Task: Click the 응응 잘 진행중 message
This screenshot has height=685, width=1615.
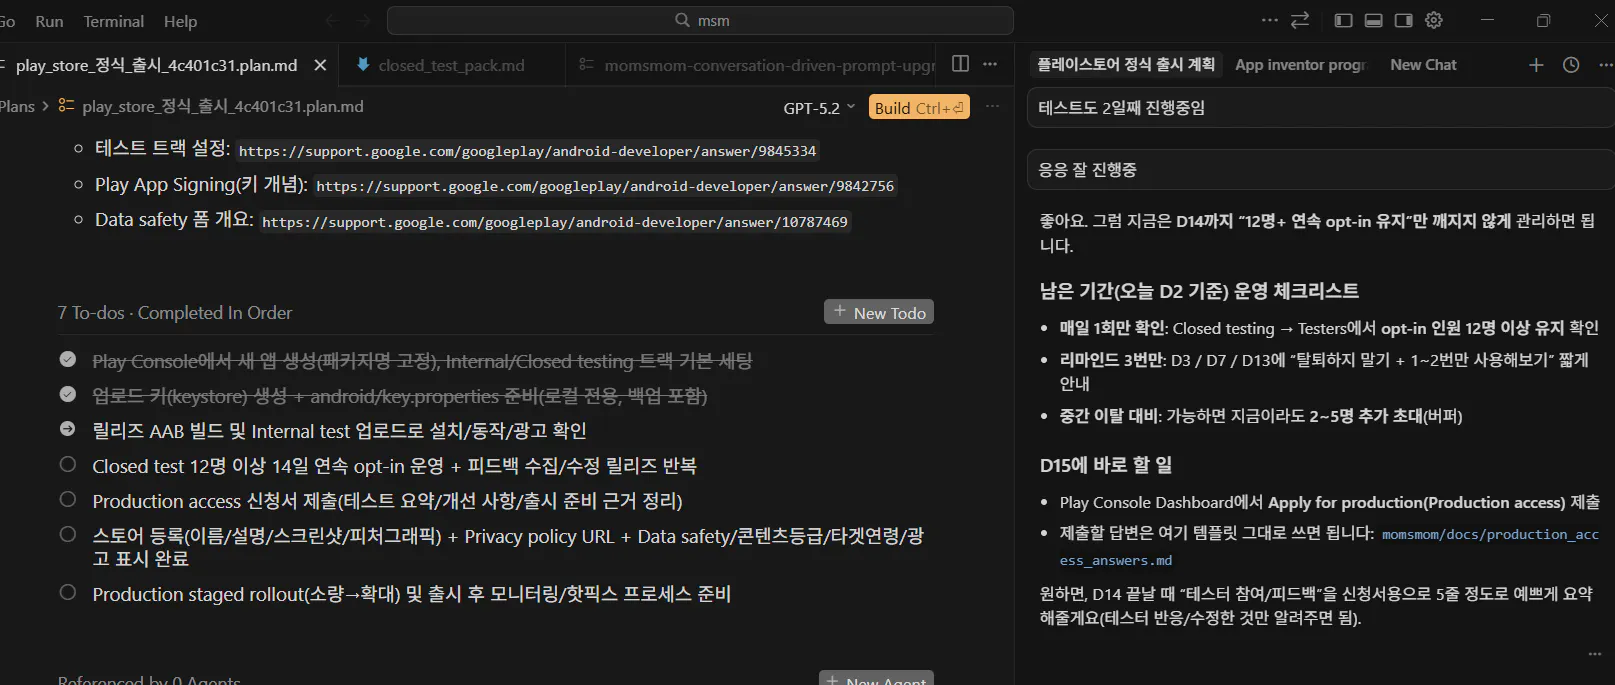Action: tap(1320, 170)
